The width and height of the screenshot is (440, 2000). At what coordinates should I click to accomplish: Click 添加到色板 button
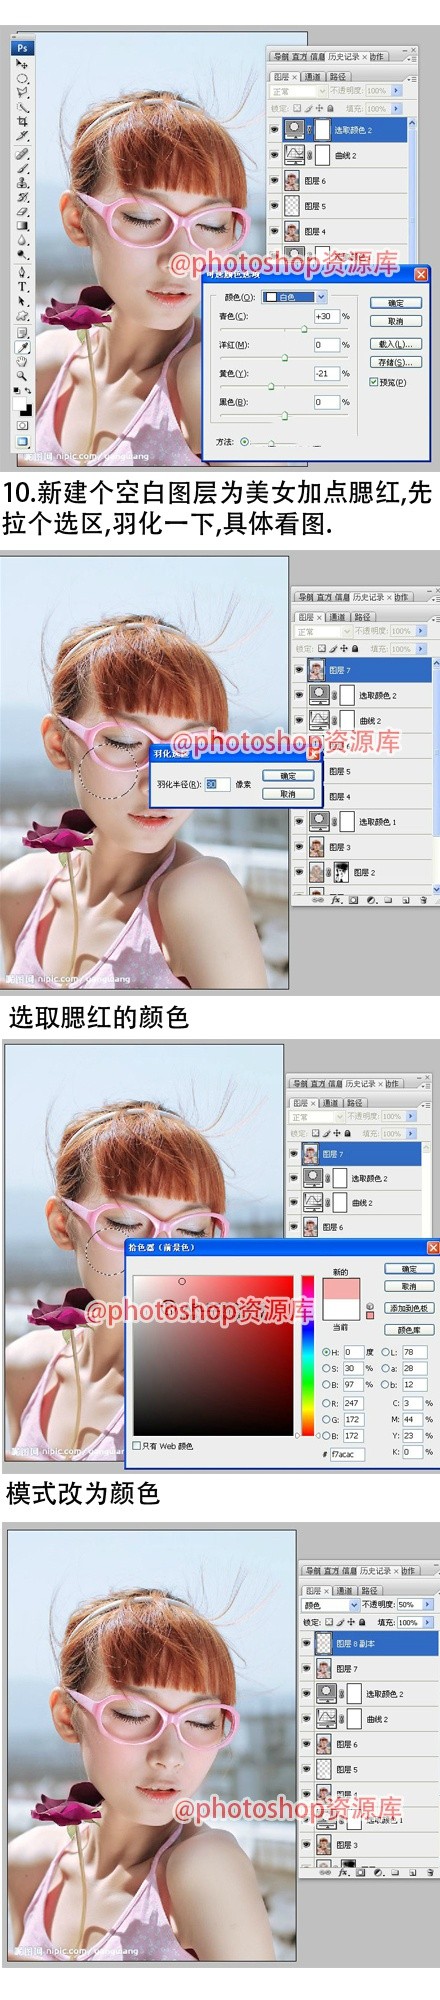click(409, 1307)
